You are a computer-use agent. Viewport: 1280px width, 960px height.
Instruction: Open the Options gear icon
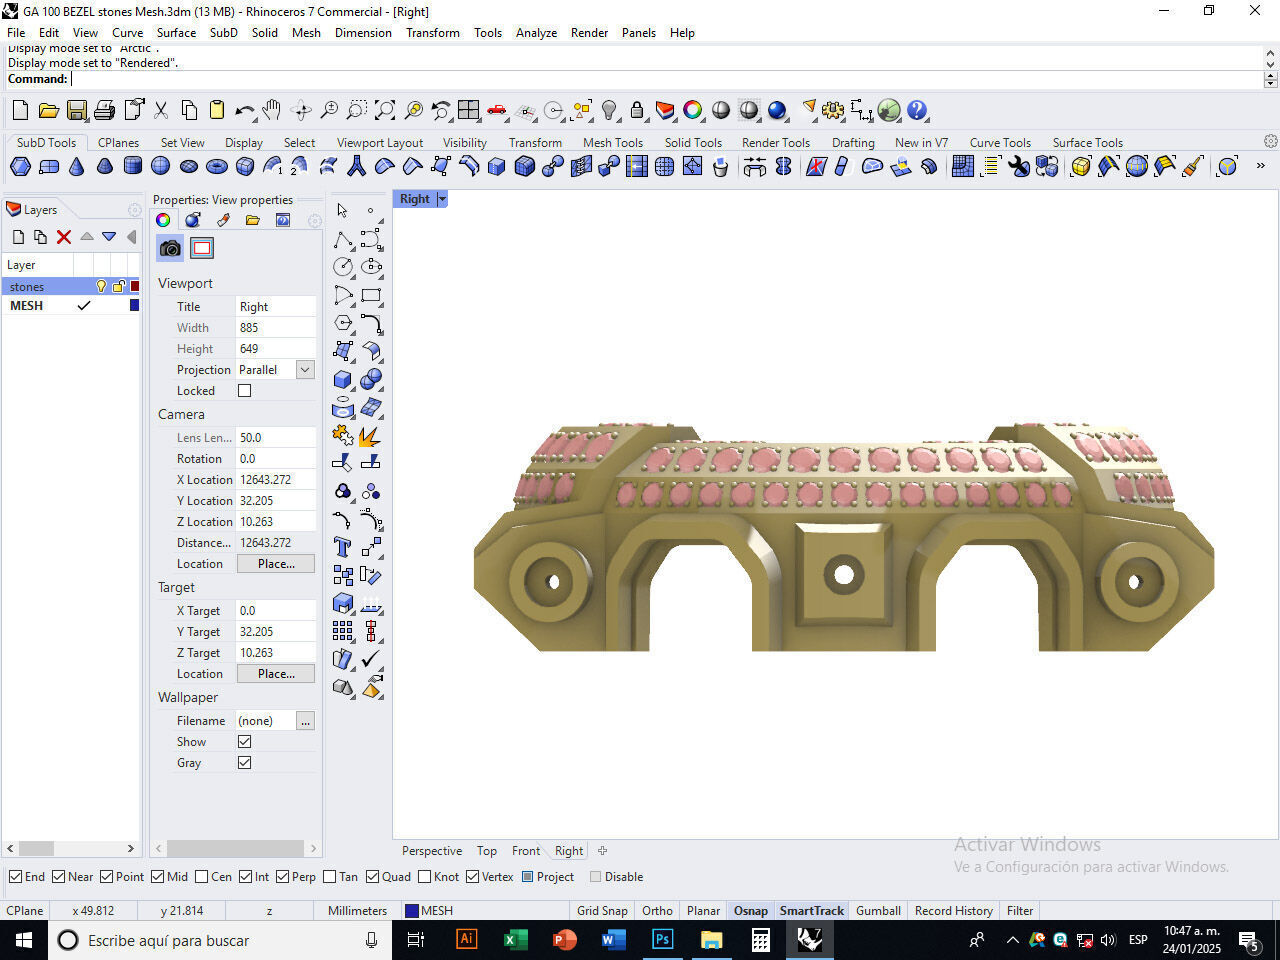point(833,111)
